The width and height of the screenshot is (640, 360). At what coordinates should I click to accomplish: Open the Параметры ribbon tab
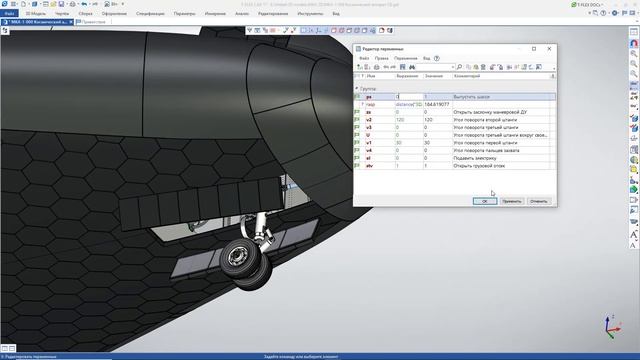click(184, 13)
